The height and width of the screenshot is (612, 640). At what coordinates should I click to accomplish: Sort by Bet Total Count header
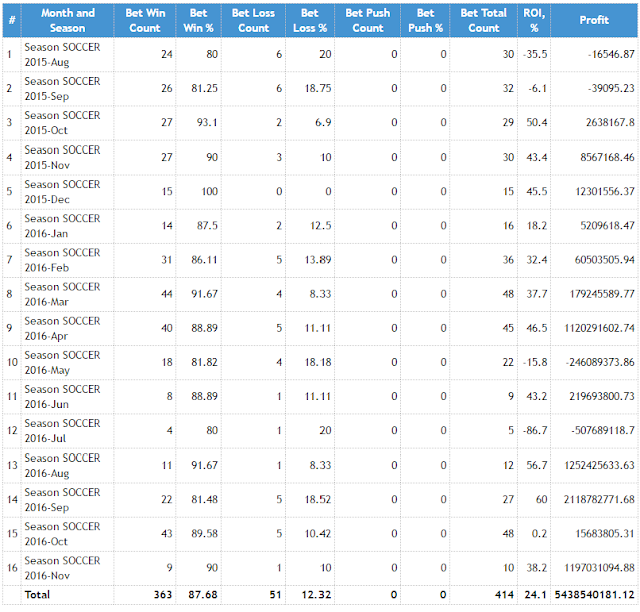point(484,20)
